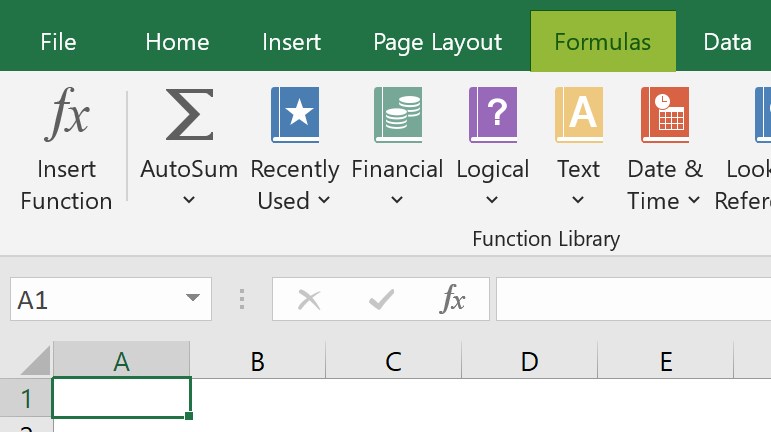Image resolution: width=771 pixels, height=432 pixels.
Task: Select the Formulas tab
Action: point(603,41)
